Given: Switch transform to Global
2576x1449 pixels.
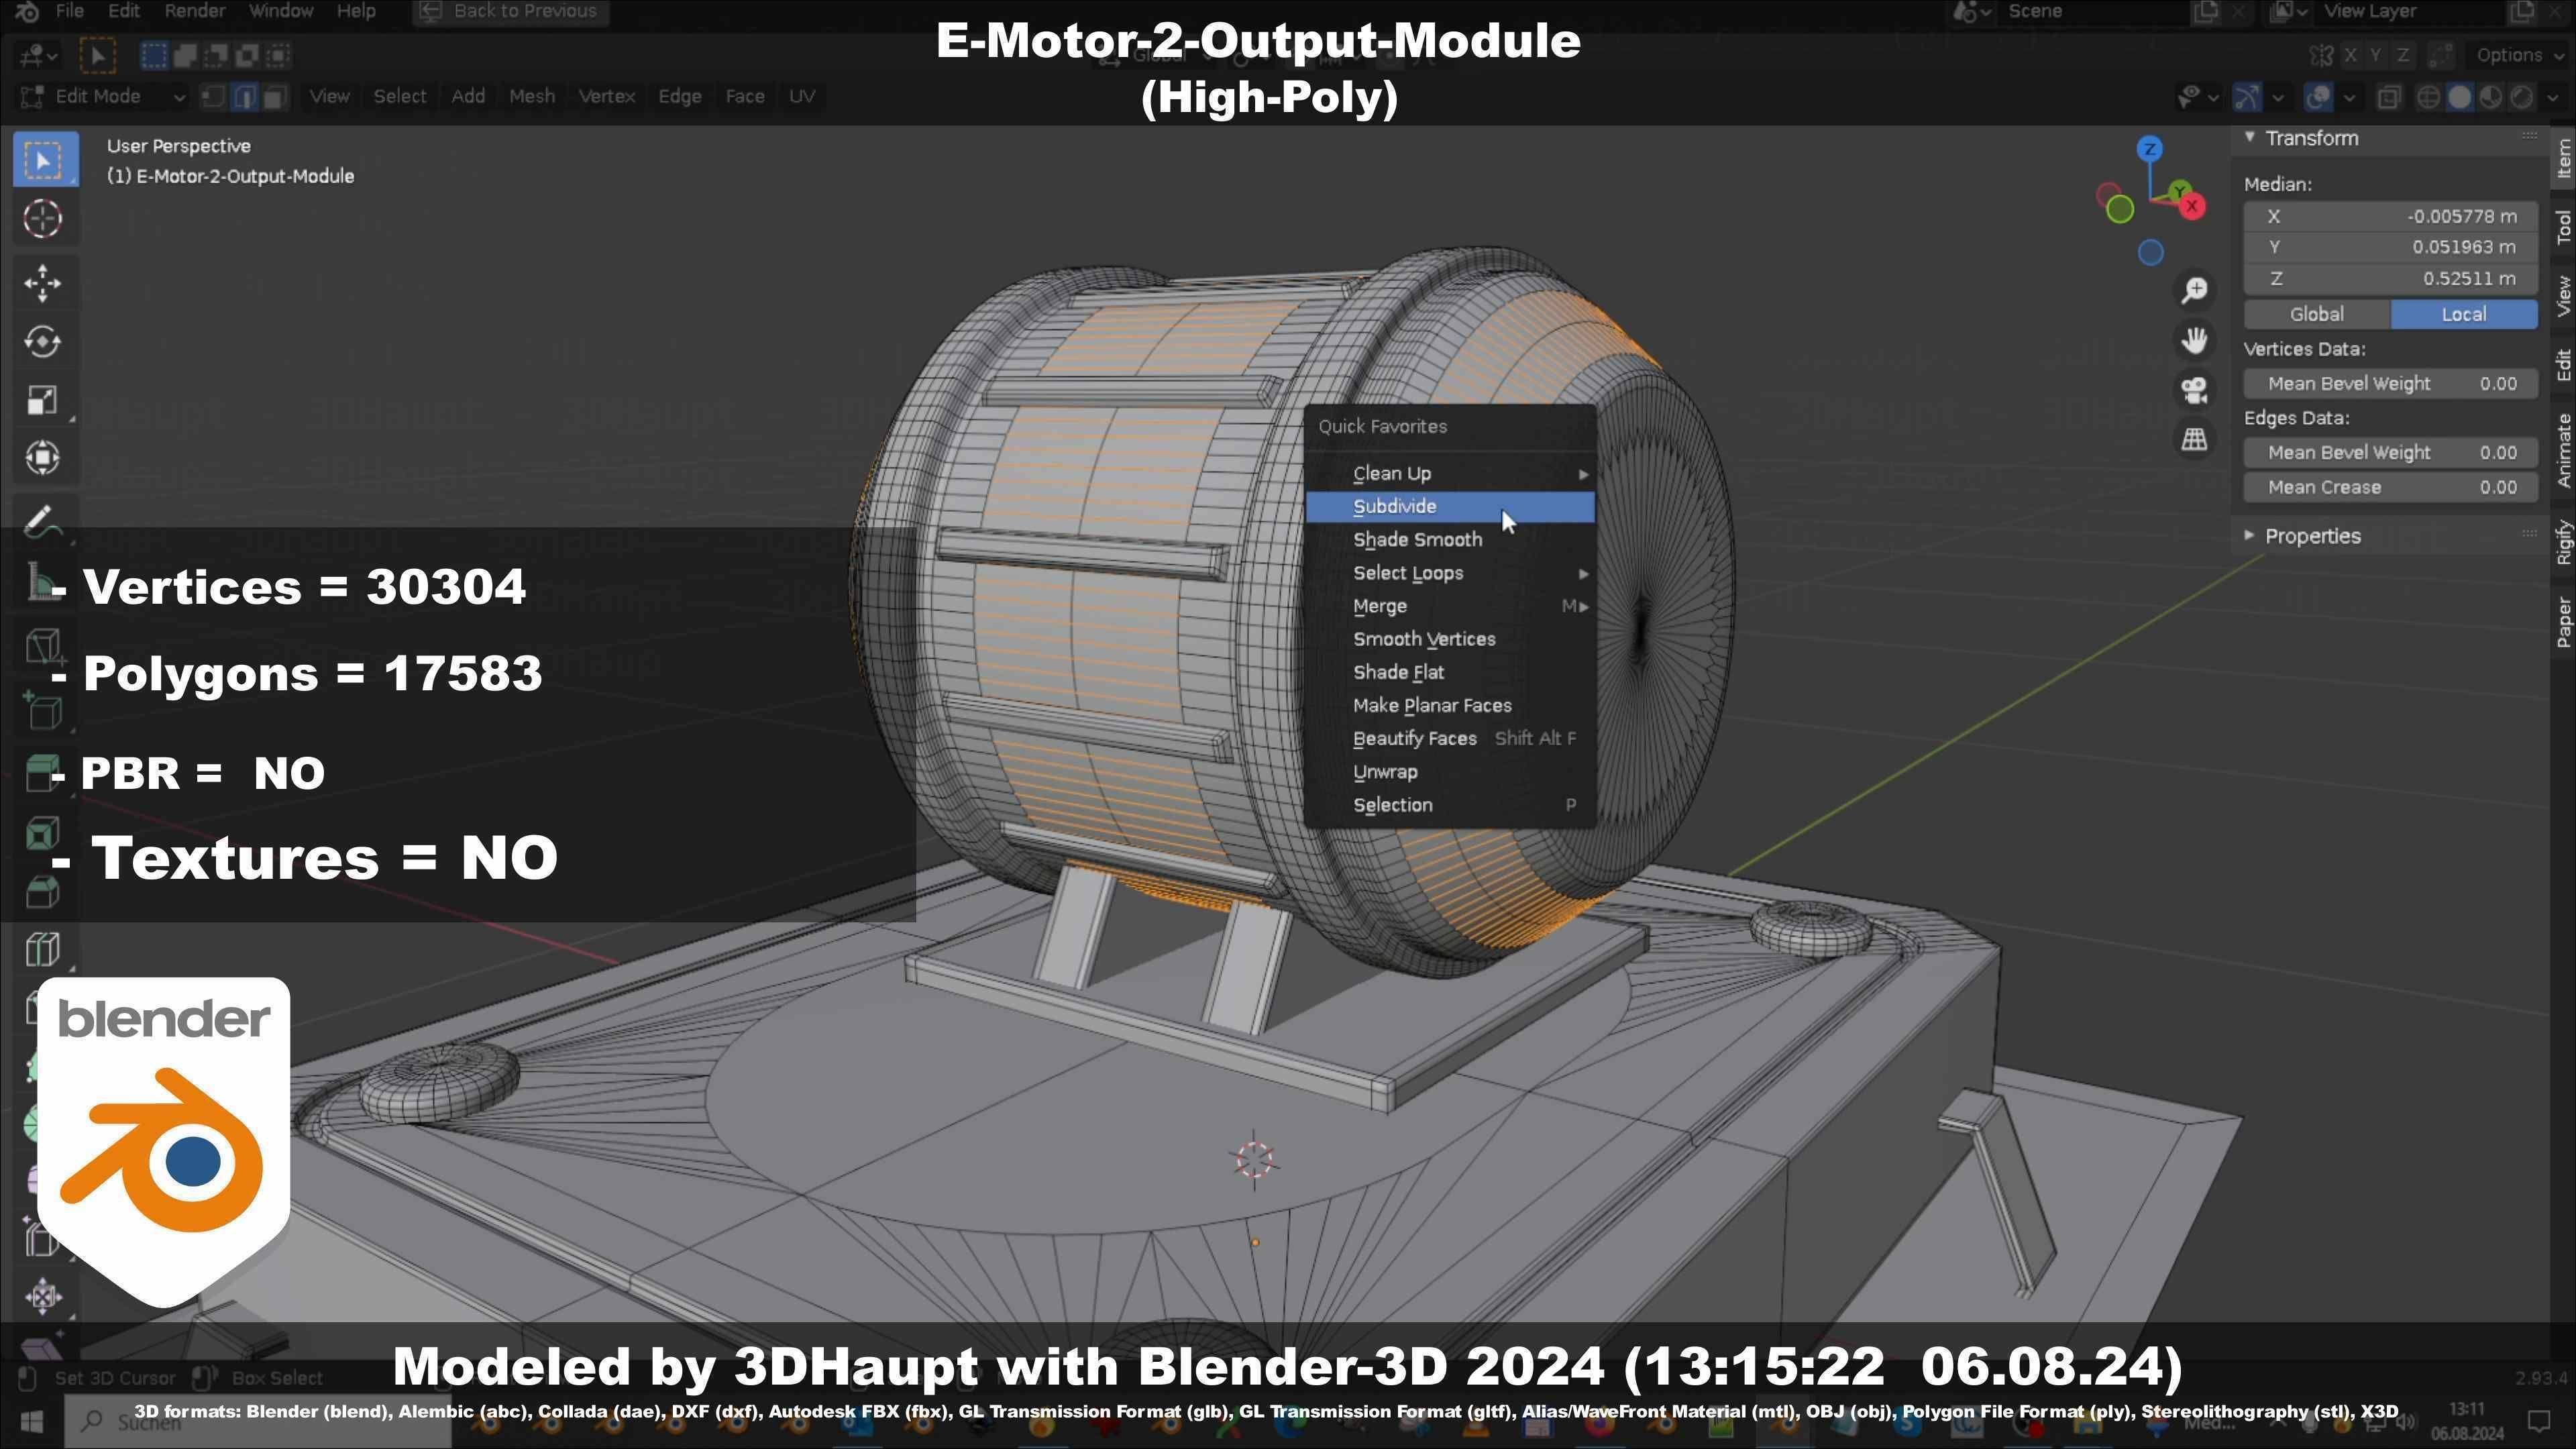Looking at the screenshot, I should [2316, 314].
